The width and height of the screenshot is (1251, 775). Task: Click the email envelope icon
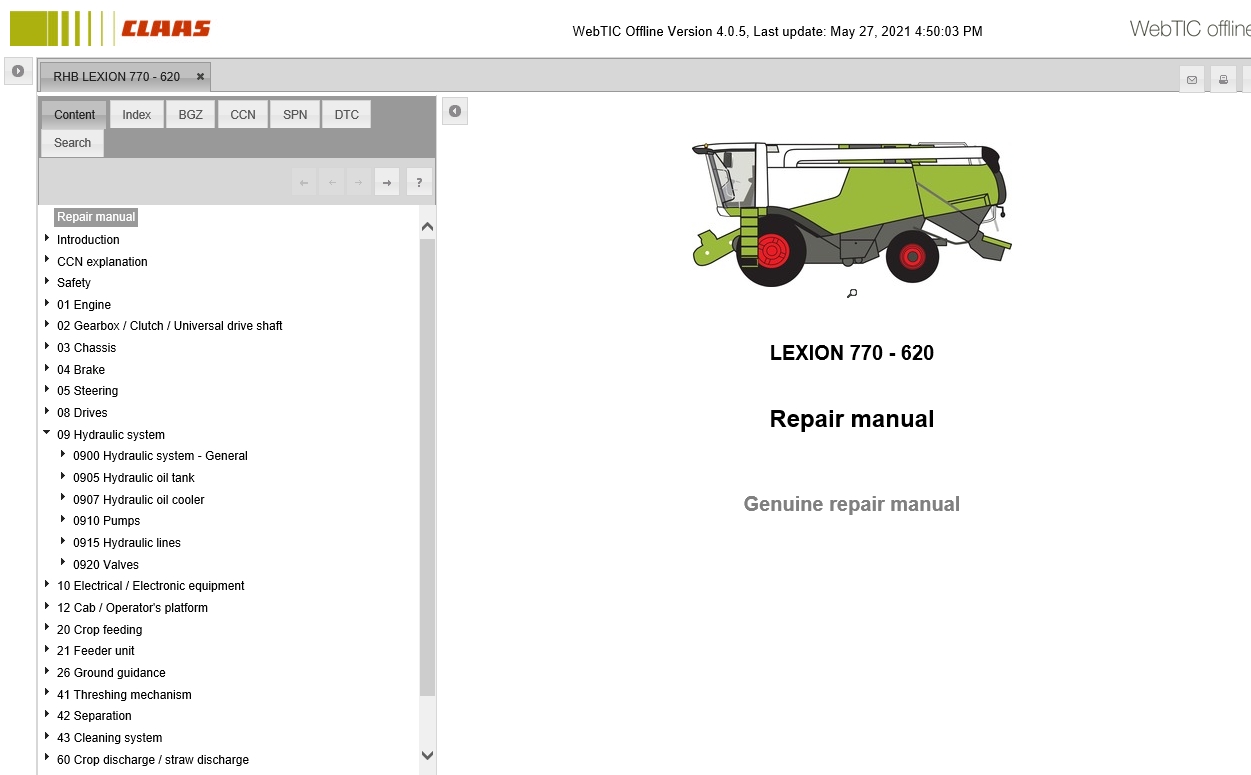click(x=1191, y=78)
